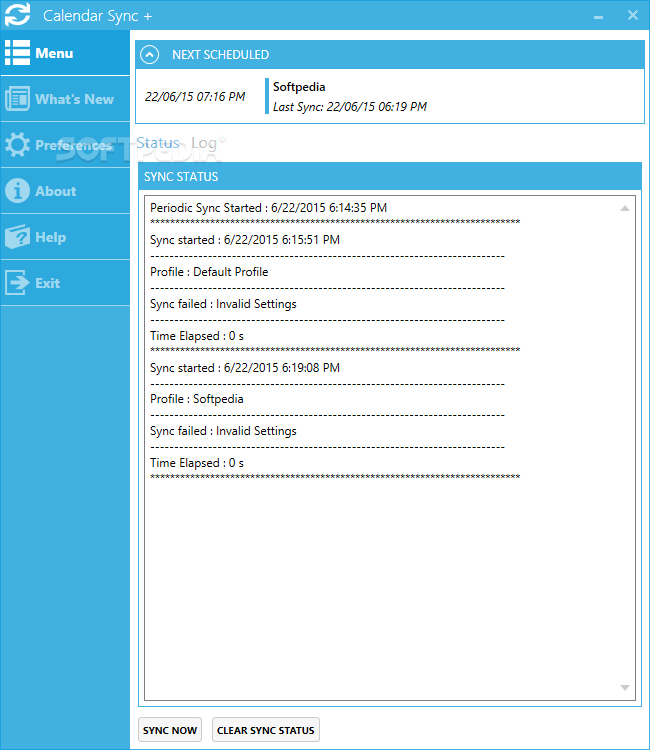Image resolution: width=650 pixels, height=750 pixels.
Task: Click the next scheduled time 22/06/15 07:16 PM
Action: tap(195, 97)
